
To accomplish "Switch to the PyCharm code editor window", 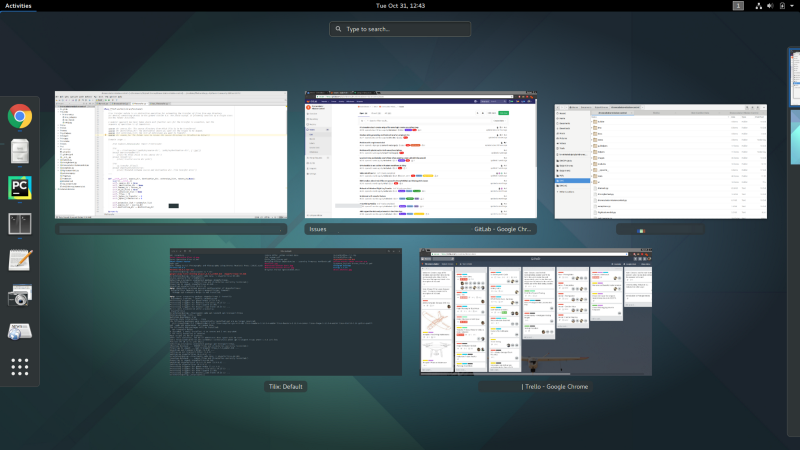I will 171,155.
